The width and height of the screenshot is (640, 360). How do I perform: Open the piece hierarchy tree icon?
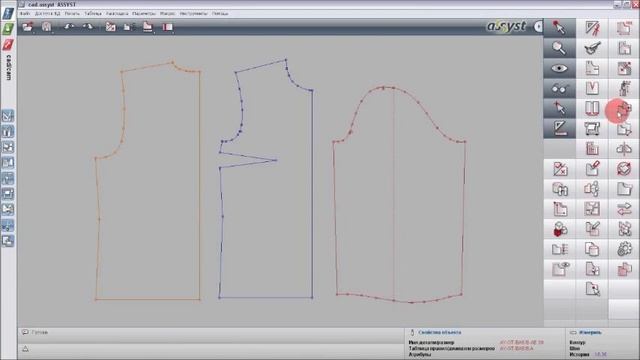pyautogui.click(x=592, y=189)
